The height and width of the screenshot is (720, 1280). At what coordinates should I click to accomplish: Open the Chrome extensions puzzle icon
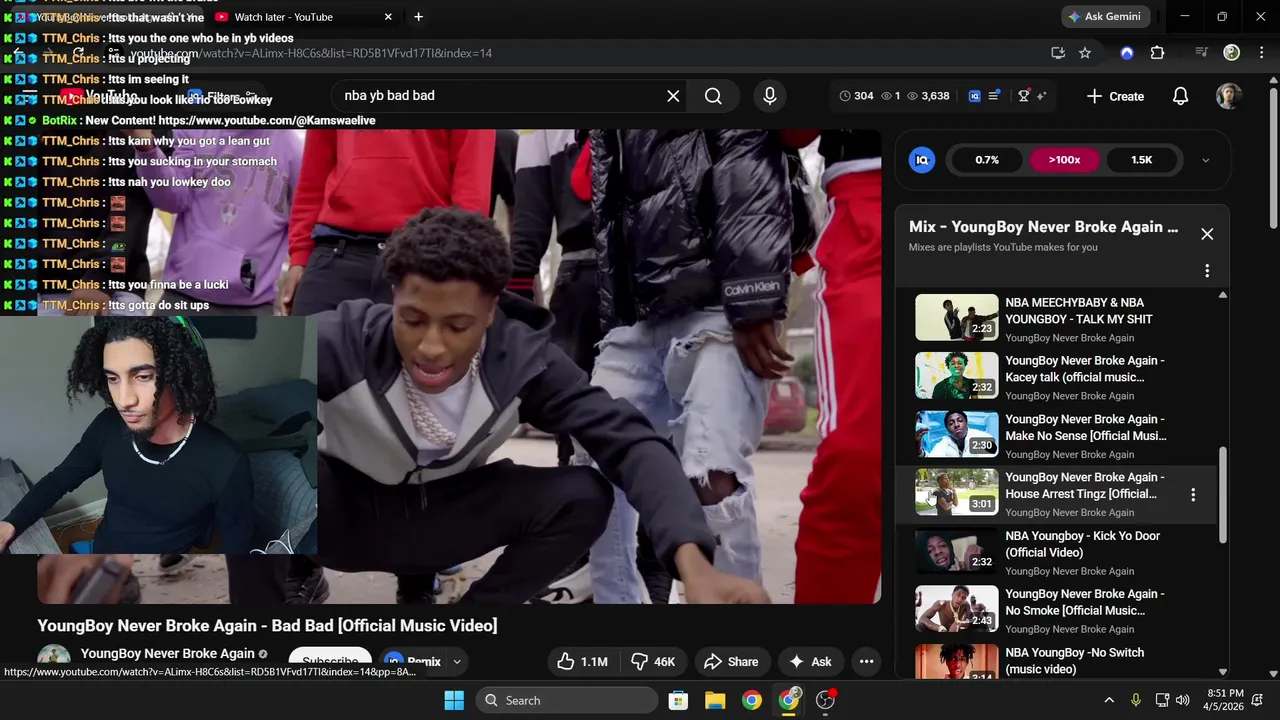pyautogui.click(x=1157, y=53)
